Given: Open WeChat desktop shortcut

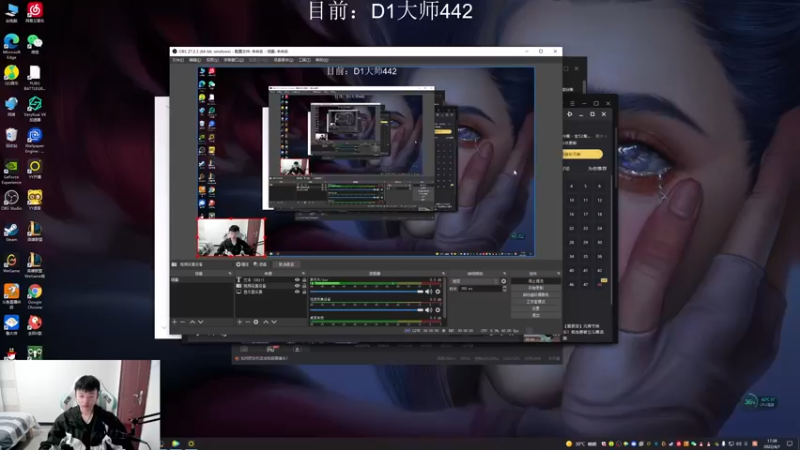Looking at the screenshot, I should 35,44.
